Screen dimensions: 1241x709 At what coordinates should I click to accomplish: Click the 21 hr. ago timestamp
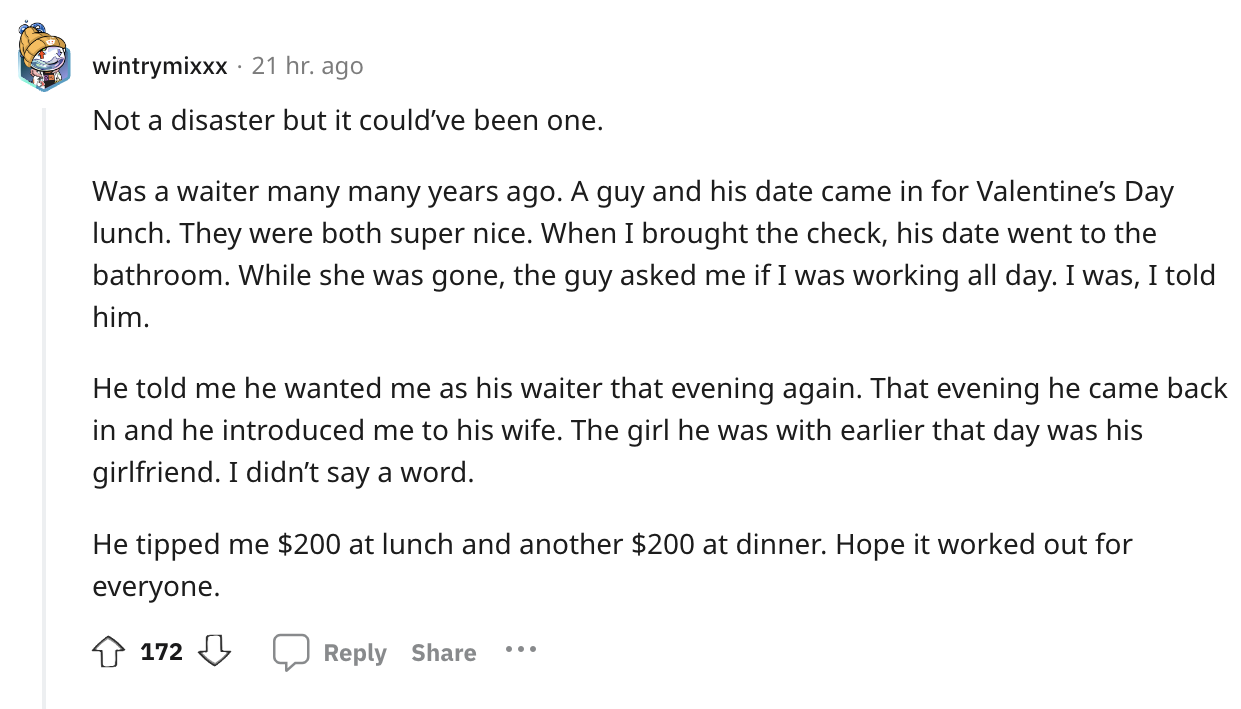coord(308,65)
